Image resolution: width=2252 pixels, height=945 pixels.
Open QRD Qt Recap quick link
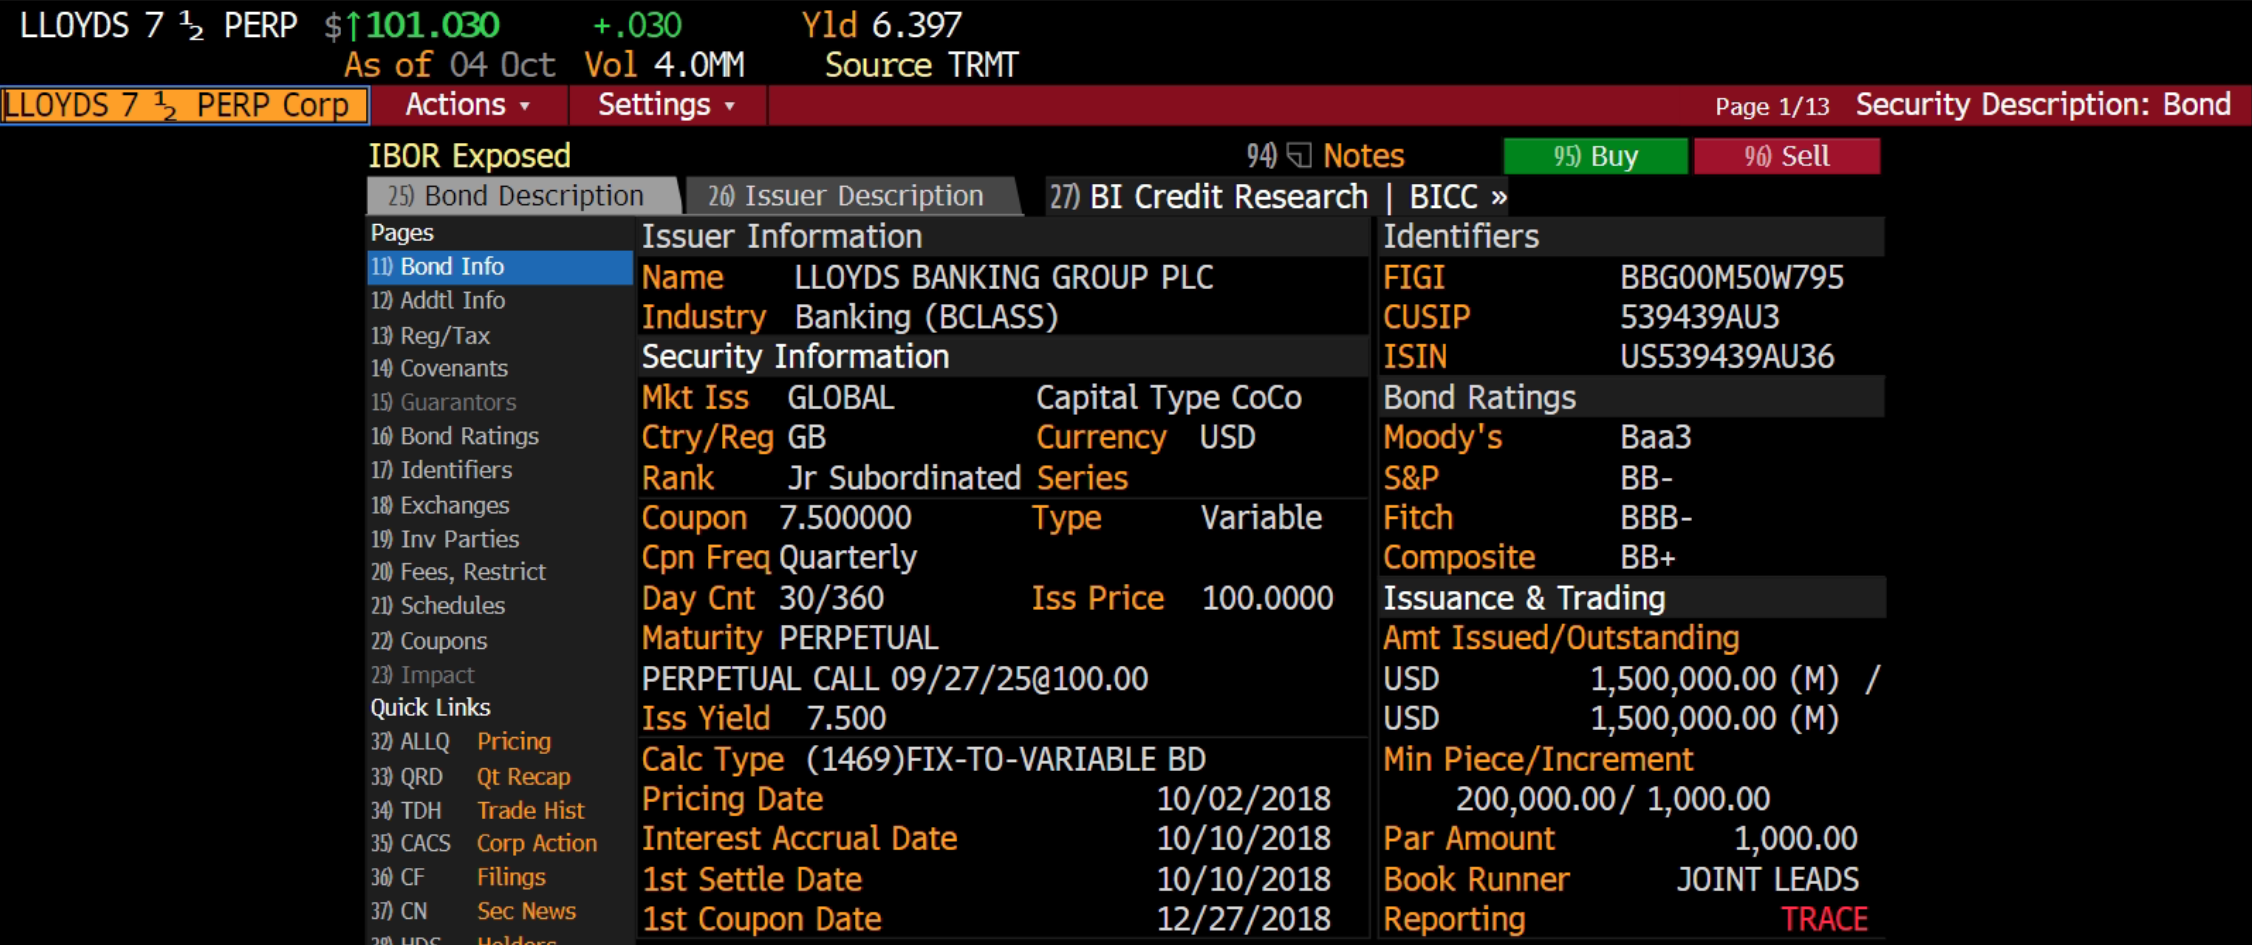(x=471, y=777)
